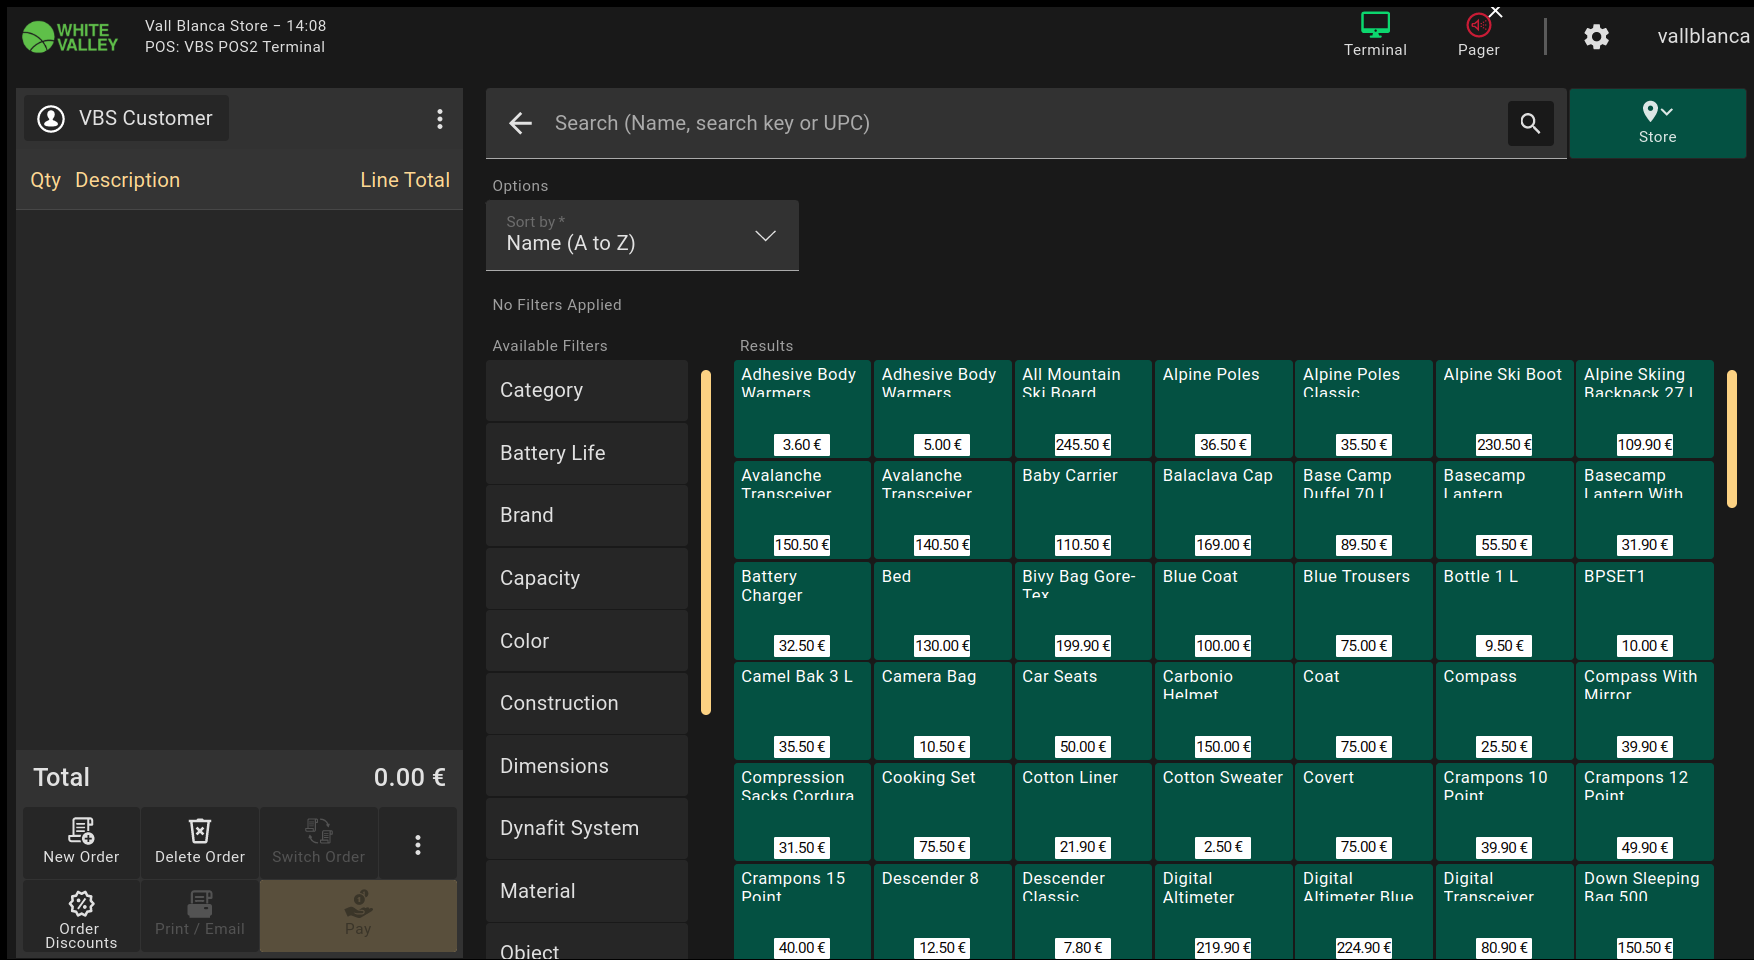1754x960 pixels.
Task: Click the Delete Order trash icon
Action: [x=200, y=832]
